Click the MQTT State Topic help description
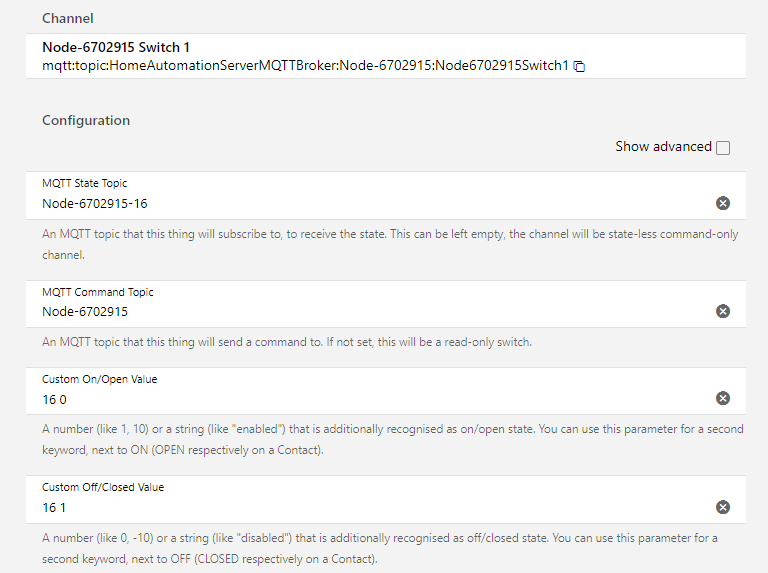The height and width of the screenshot is (573, 768). pyautogui.click(x=380, y=245)
